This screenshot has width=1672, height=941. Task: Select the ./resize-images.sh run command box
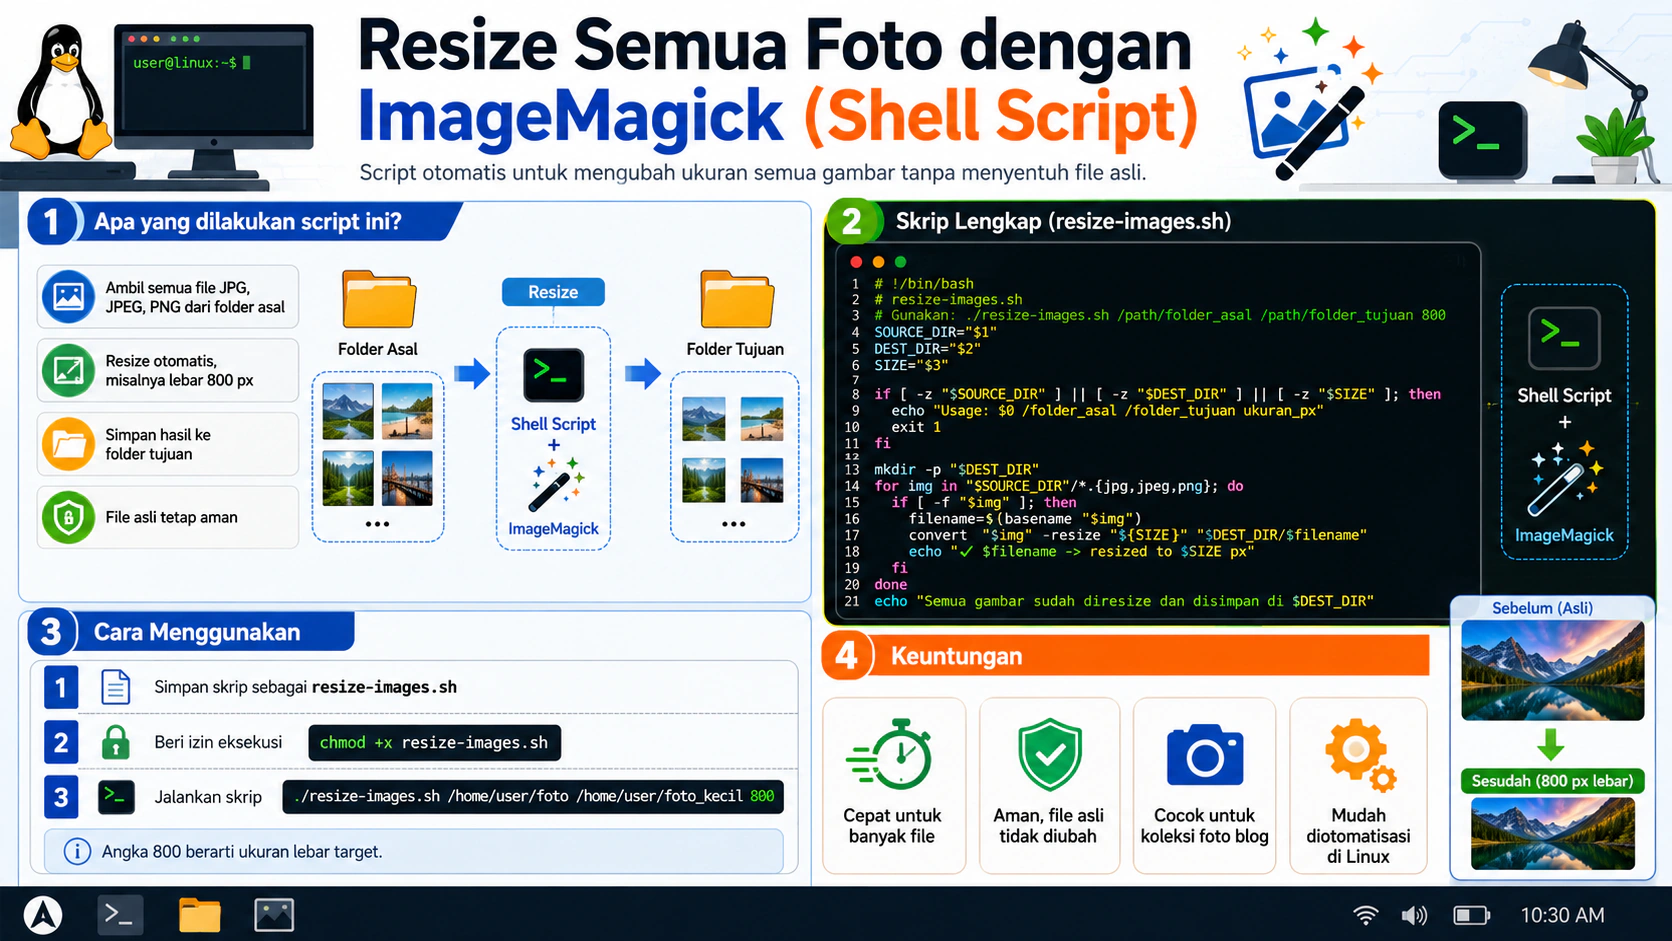533,796
